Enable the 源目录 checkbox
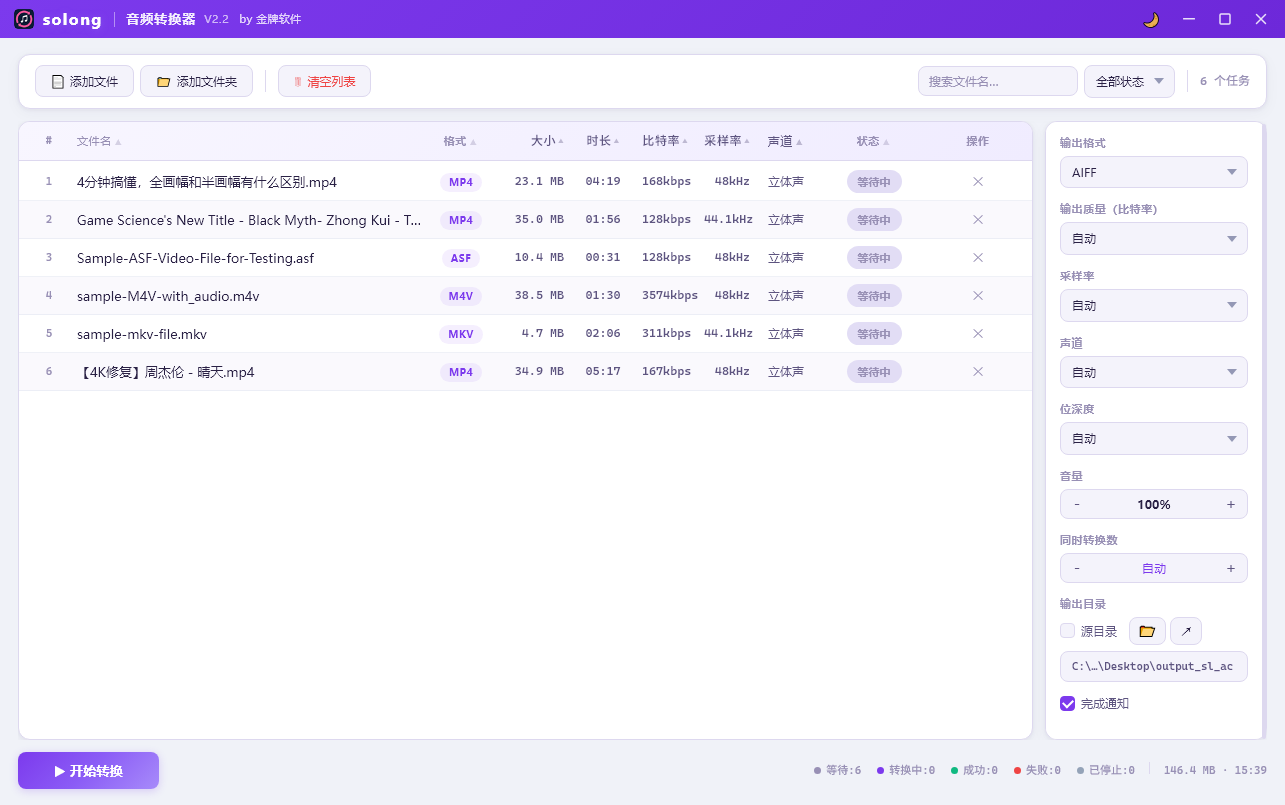The height and width of the screenshot is (805, 1285). (x=1068, y=631)
